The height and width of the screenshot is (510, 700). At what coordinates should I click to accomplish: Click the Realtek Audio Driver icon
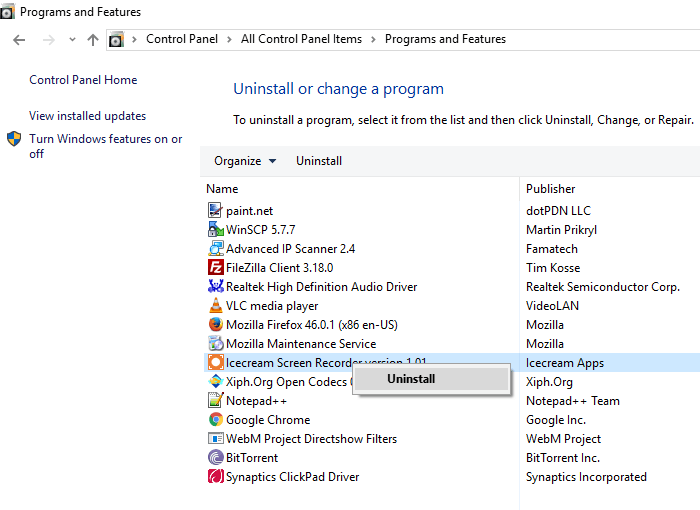[215, 286]
